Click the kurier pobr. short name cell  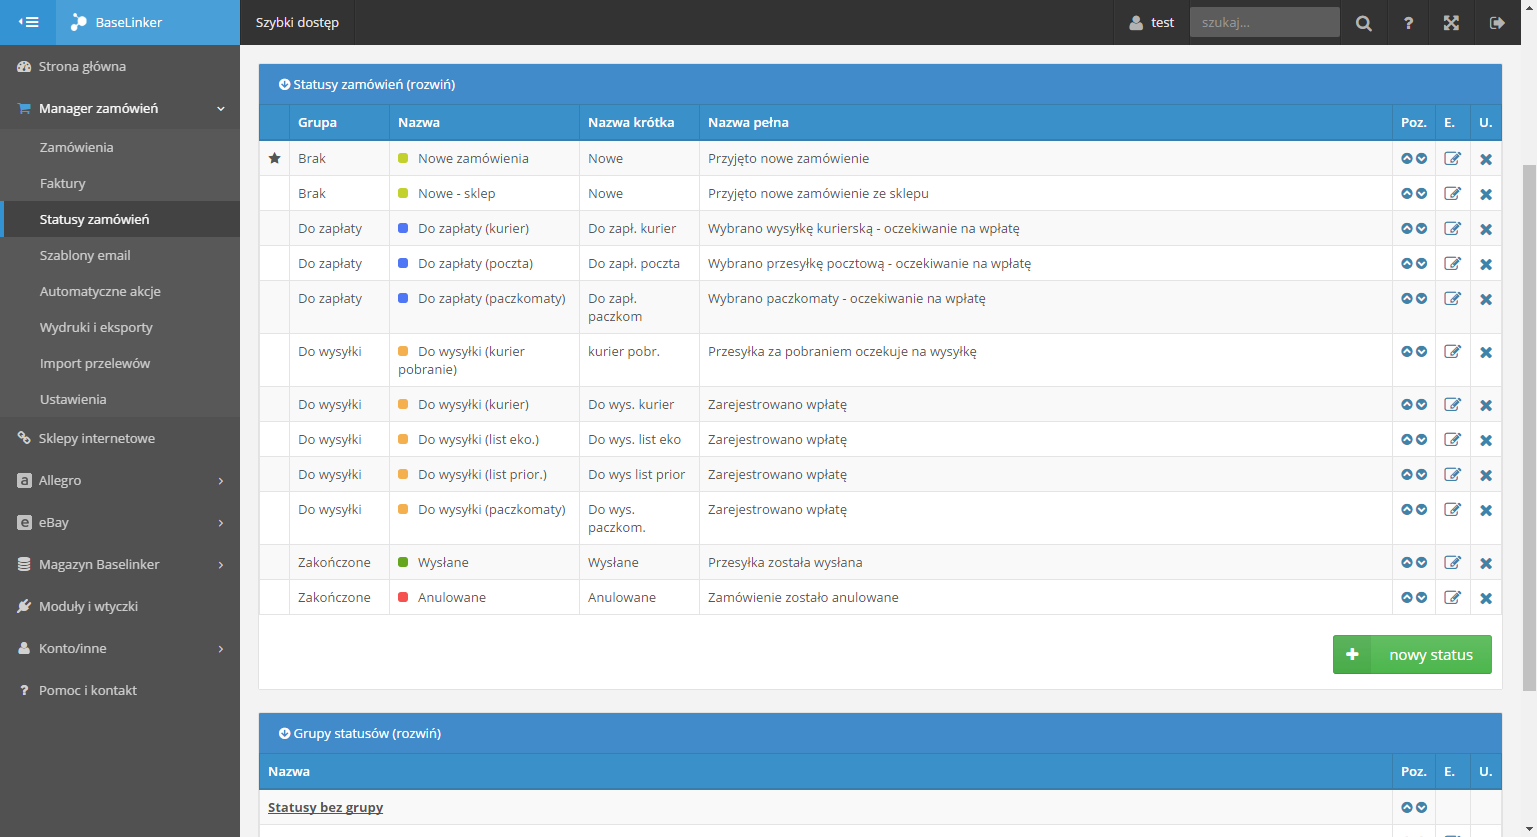[x=639, y=360]
